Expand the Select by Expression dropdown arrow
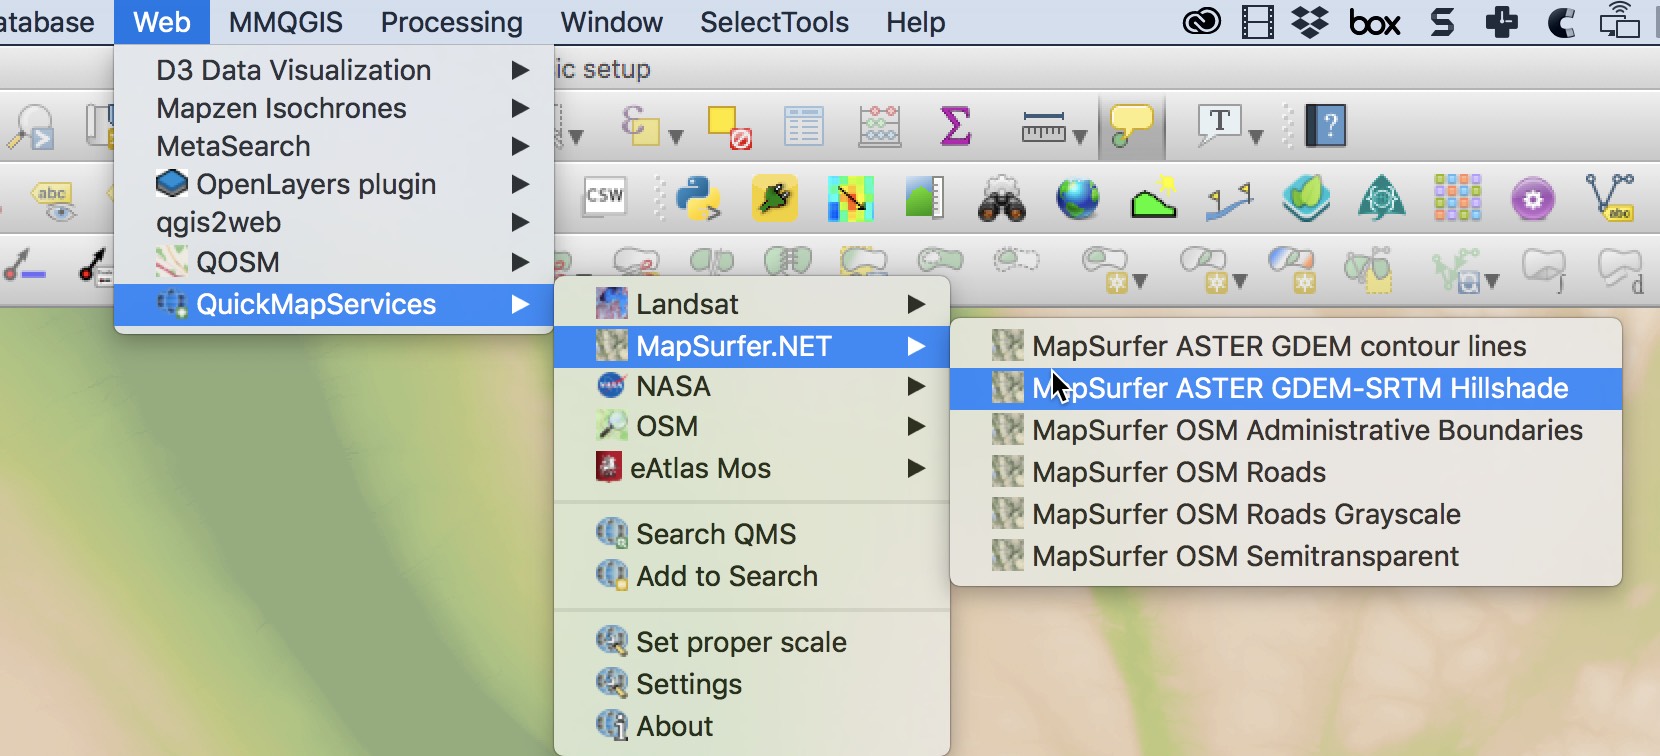This screenshot has width=1660, height=756. [675, 137]
